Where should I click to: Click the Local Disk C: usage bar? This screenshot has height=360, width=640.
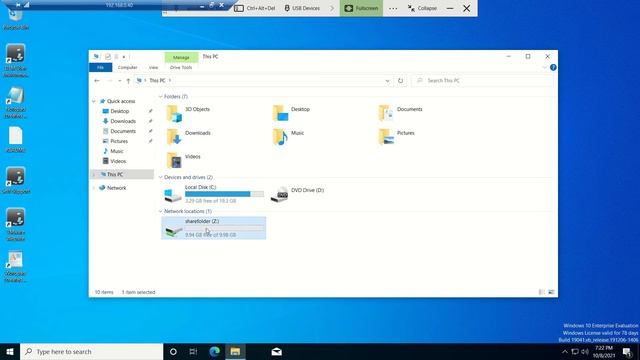pyautogui.click(x=224, y=194)
